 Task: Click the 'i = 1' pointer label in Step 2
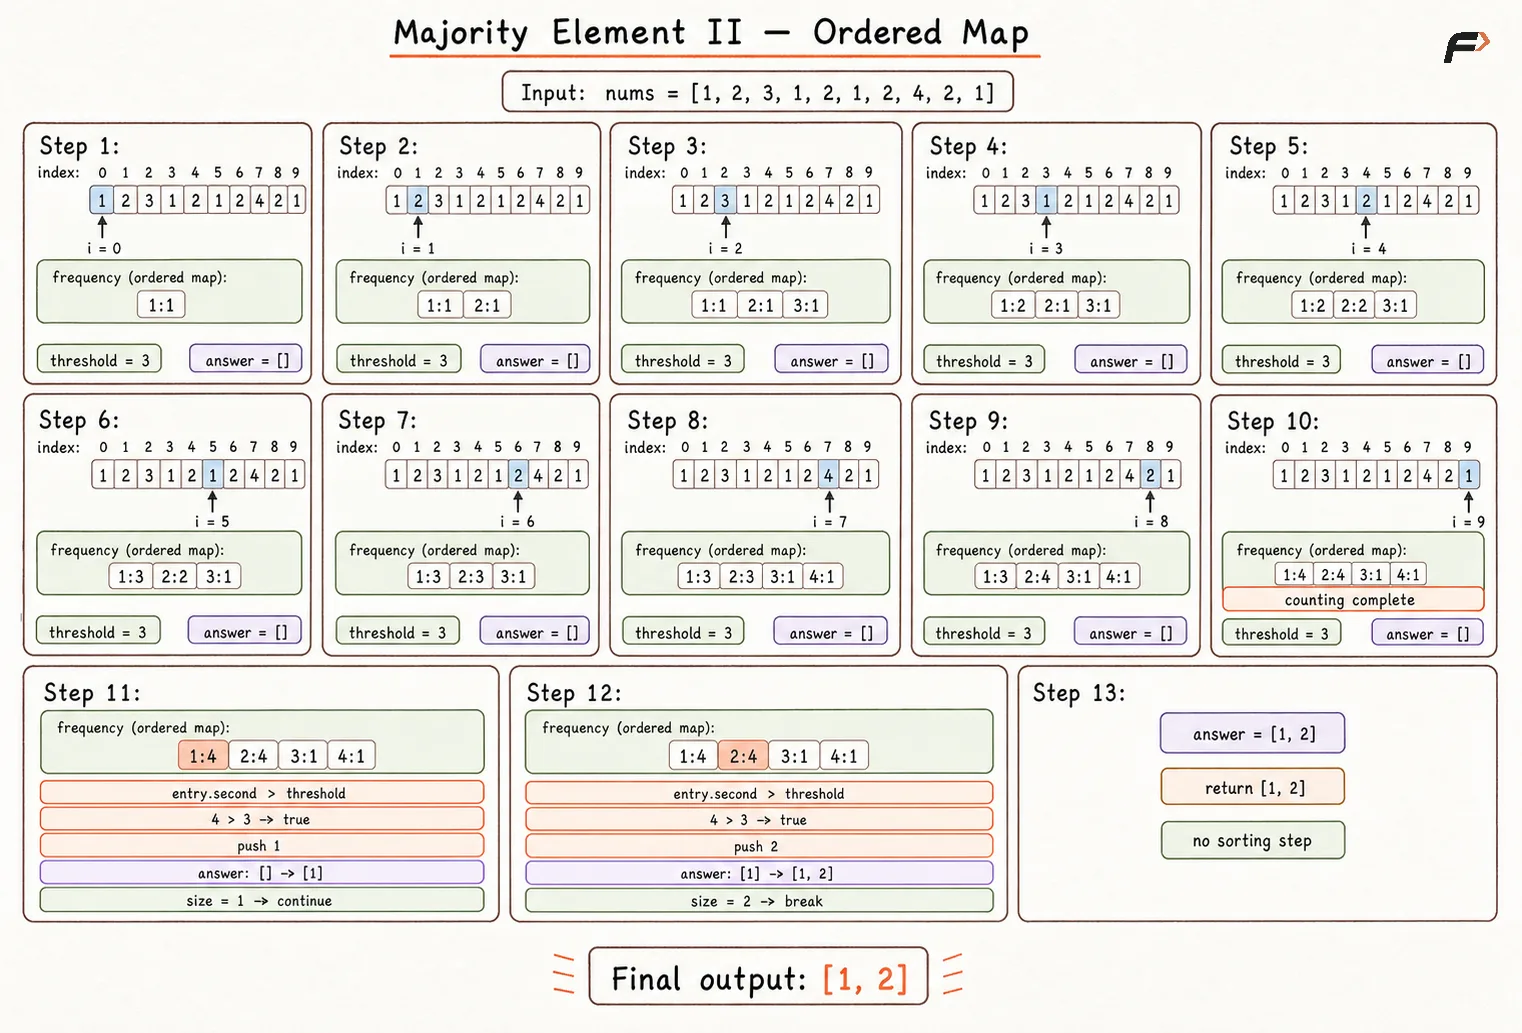[418, 248]
